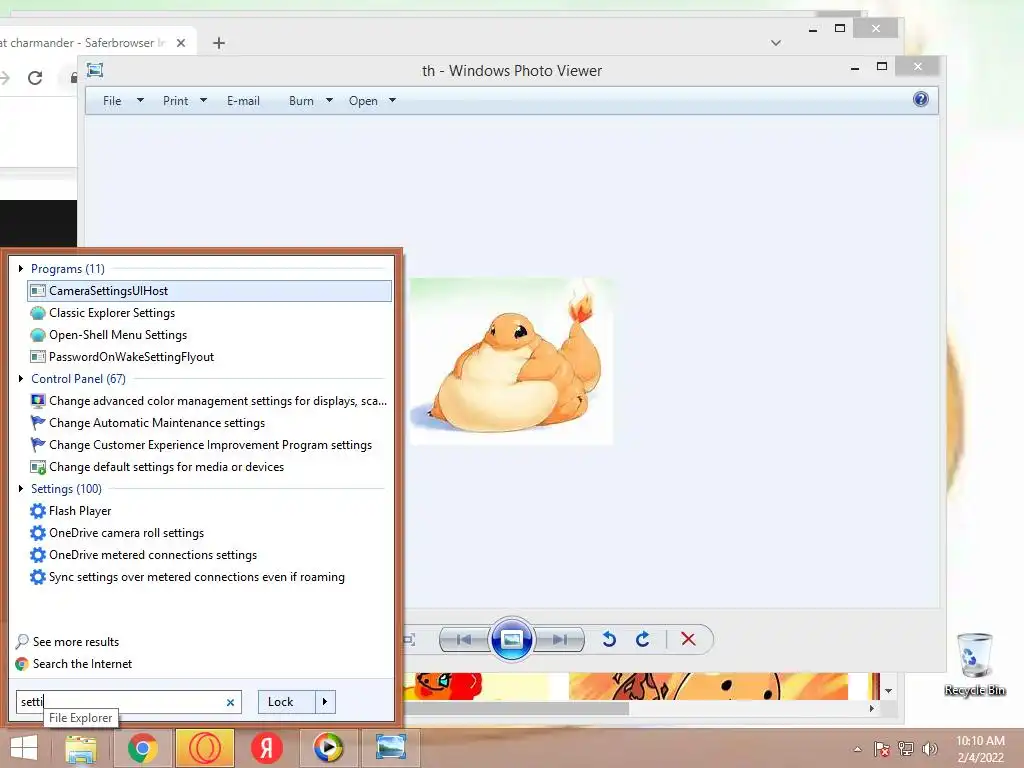
Task: Go to previous photo in Photo Viewer
Action: pyautogui.click(x=464, y=639)
